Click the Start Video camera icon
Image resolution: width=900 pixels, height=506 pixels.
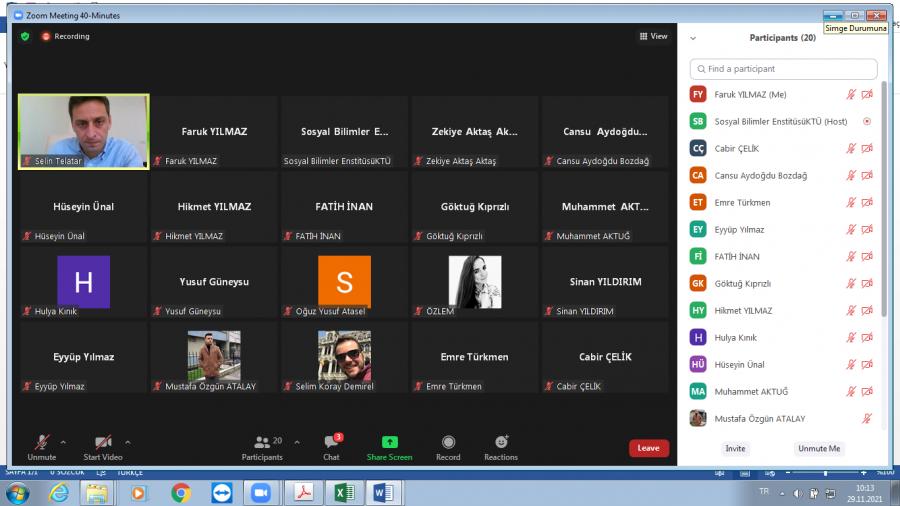tap(104, 442)
